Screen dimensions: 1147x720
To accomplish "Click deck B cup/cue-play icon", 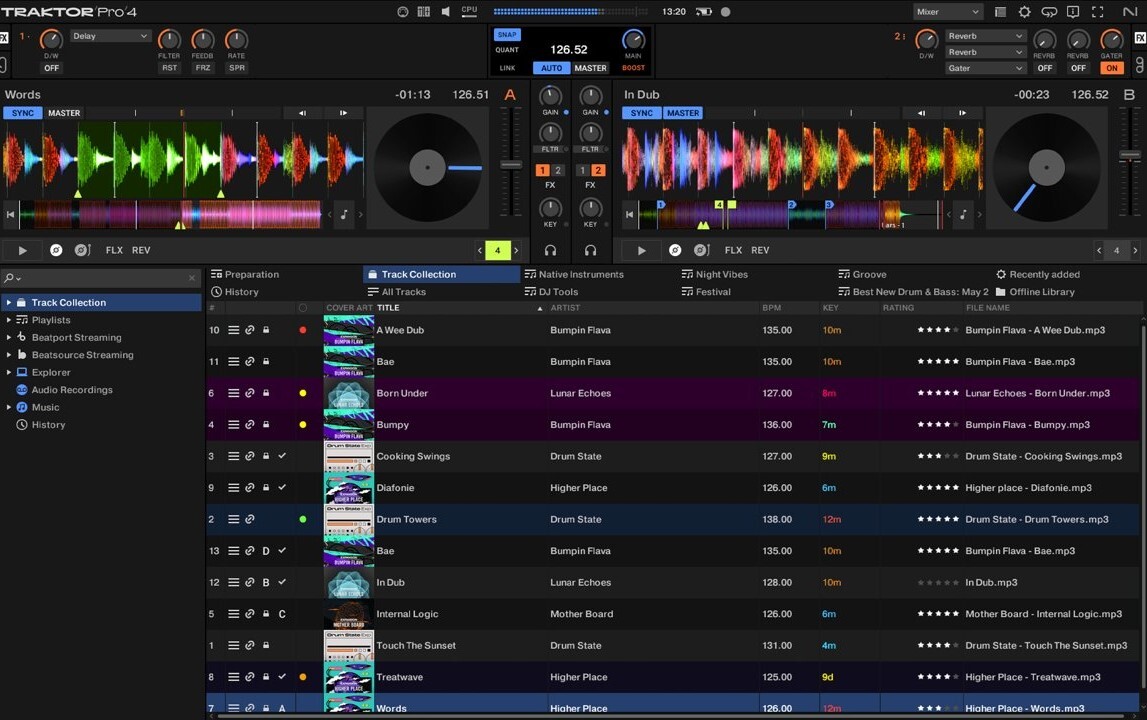I will (701, 250).
